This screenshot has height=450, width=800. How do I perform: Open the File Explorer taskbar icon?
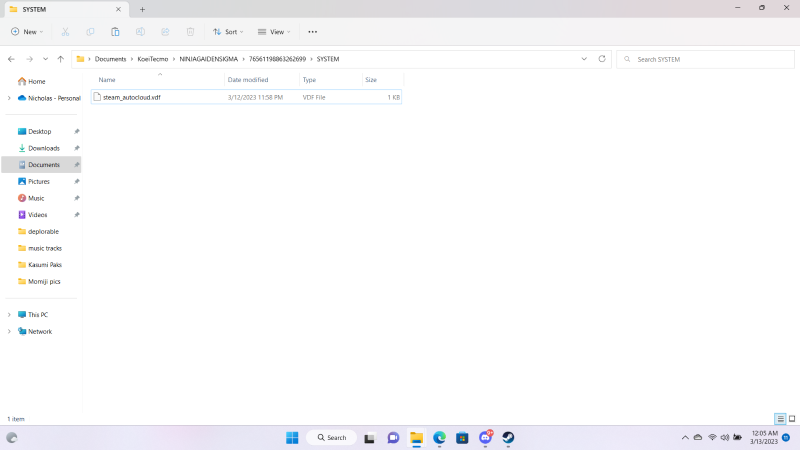[x=416, y=437]
